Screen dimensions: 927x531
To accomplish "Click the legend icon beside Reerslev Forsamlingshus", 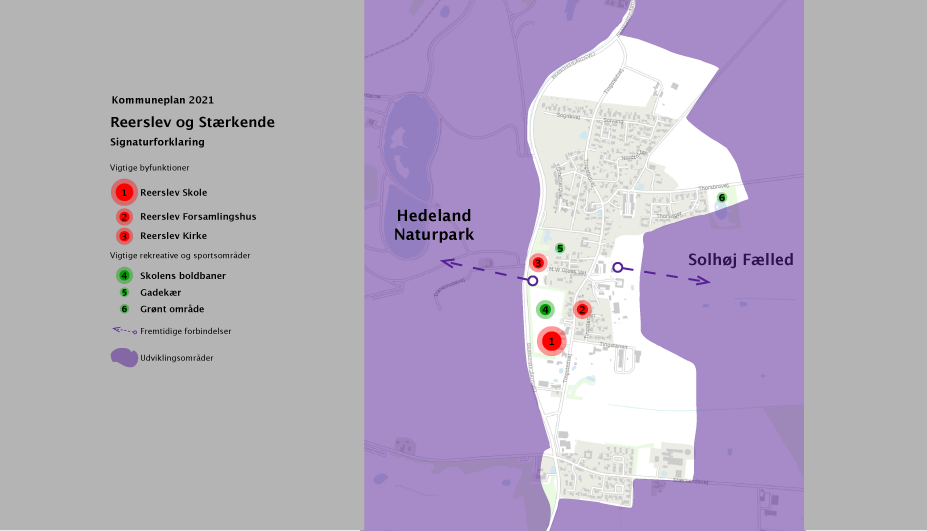I will (x=124, y=217).
